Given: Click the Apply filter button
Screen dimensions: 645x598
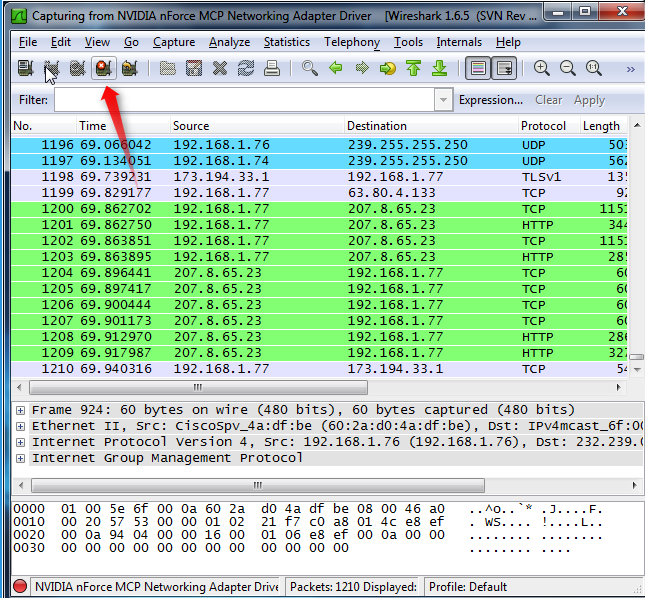Looking at the screenshot, I should coord(589,100).
